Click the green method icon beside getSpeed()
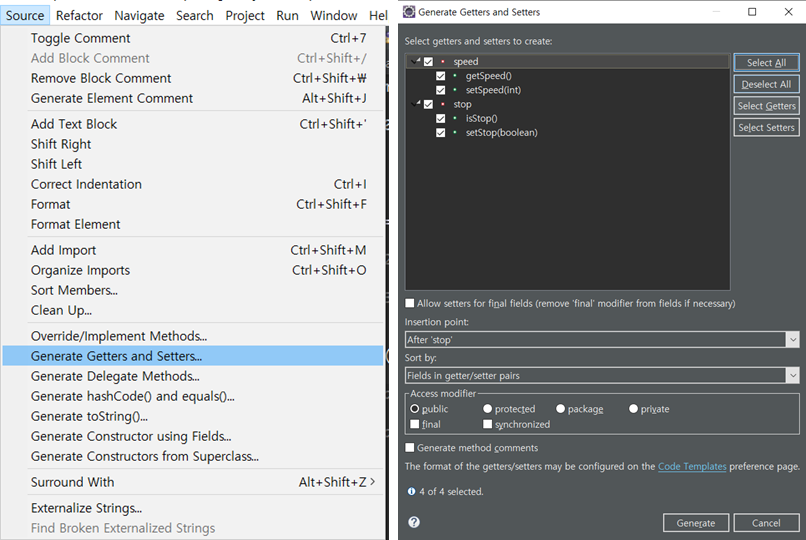 [x=455, y=76]
